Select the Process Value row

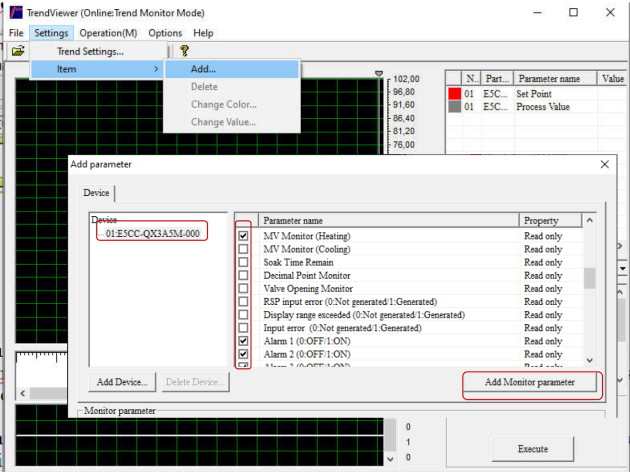536,107
